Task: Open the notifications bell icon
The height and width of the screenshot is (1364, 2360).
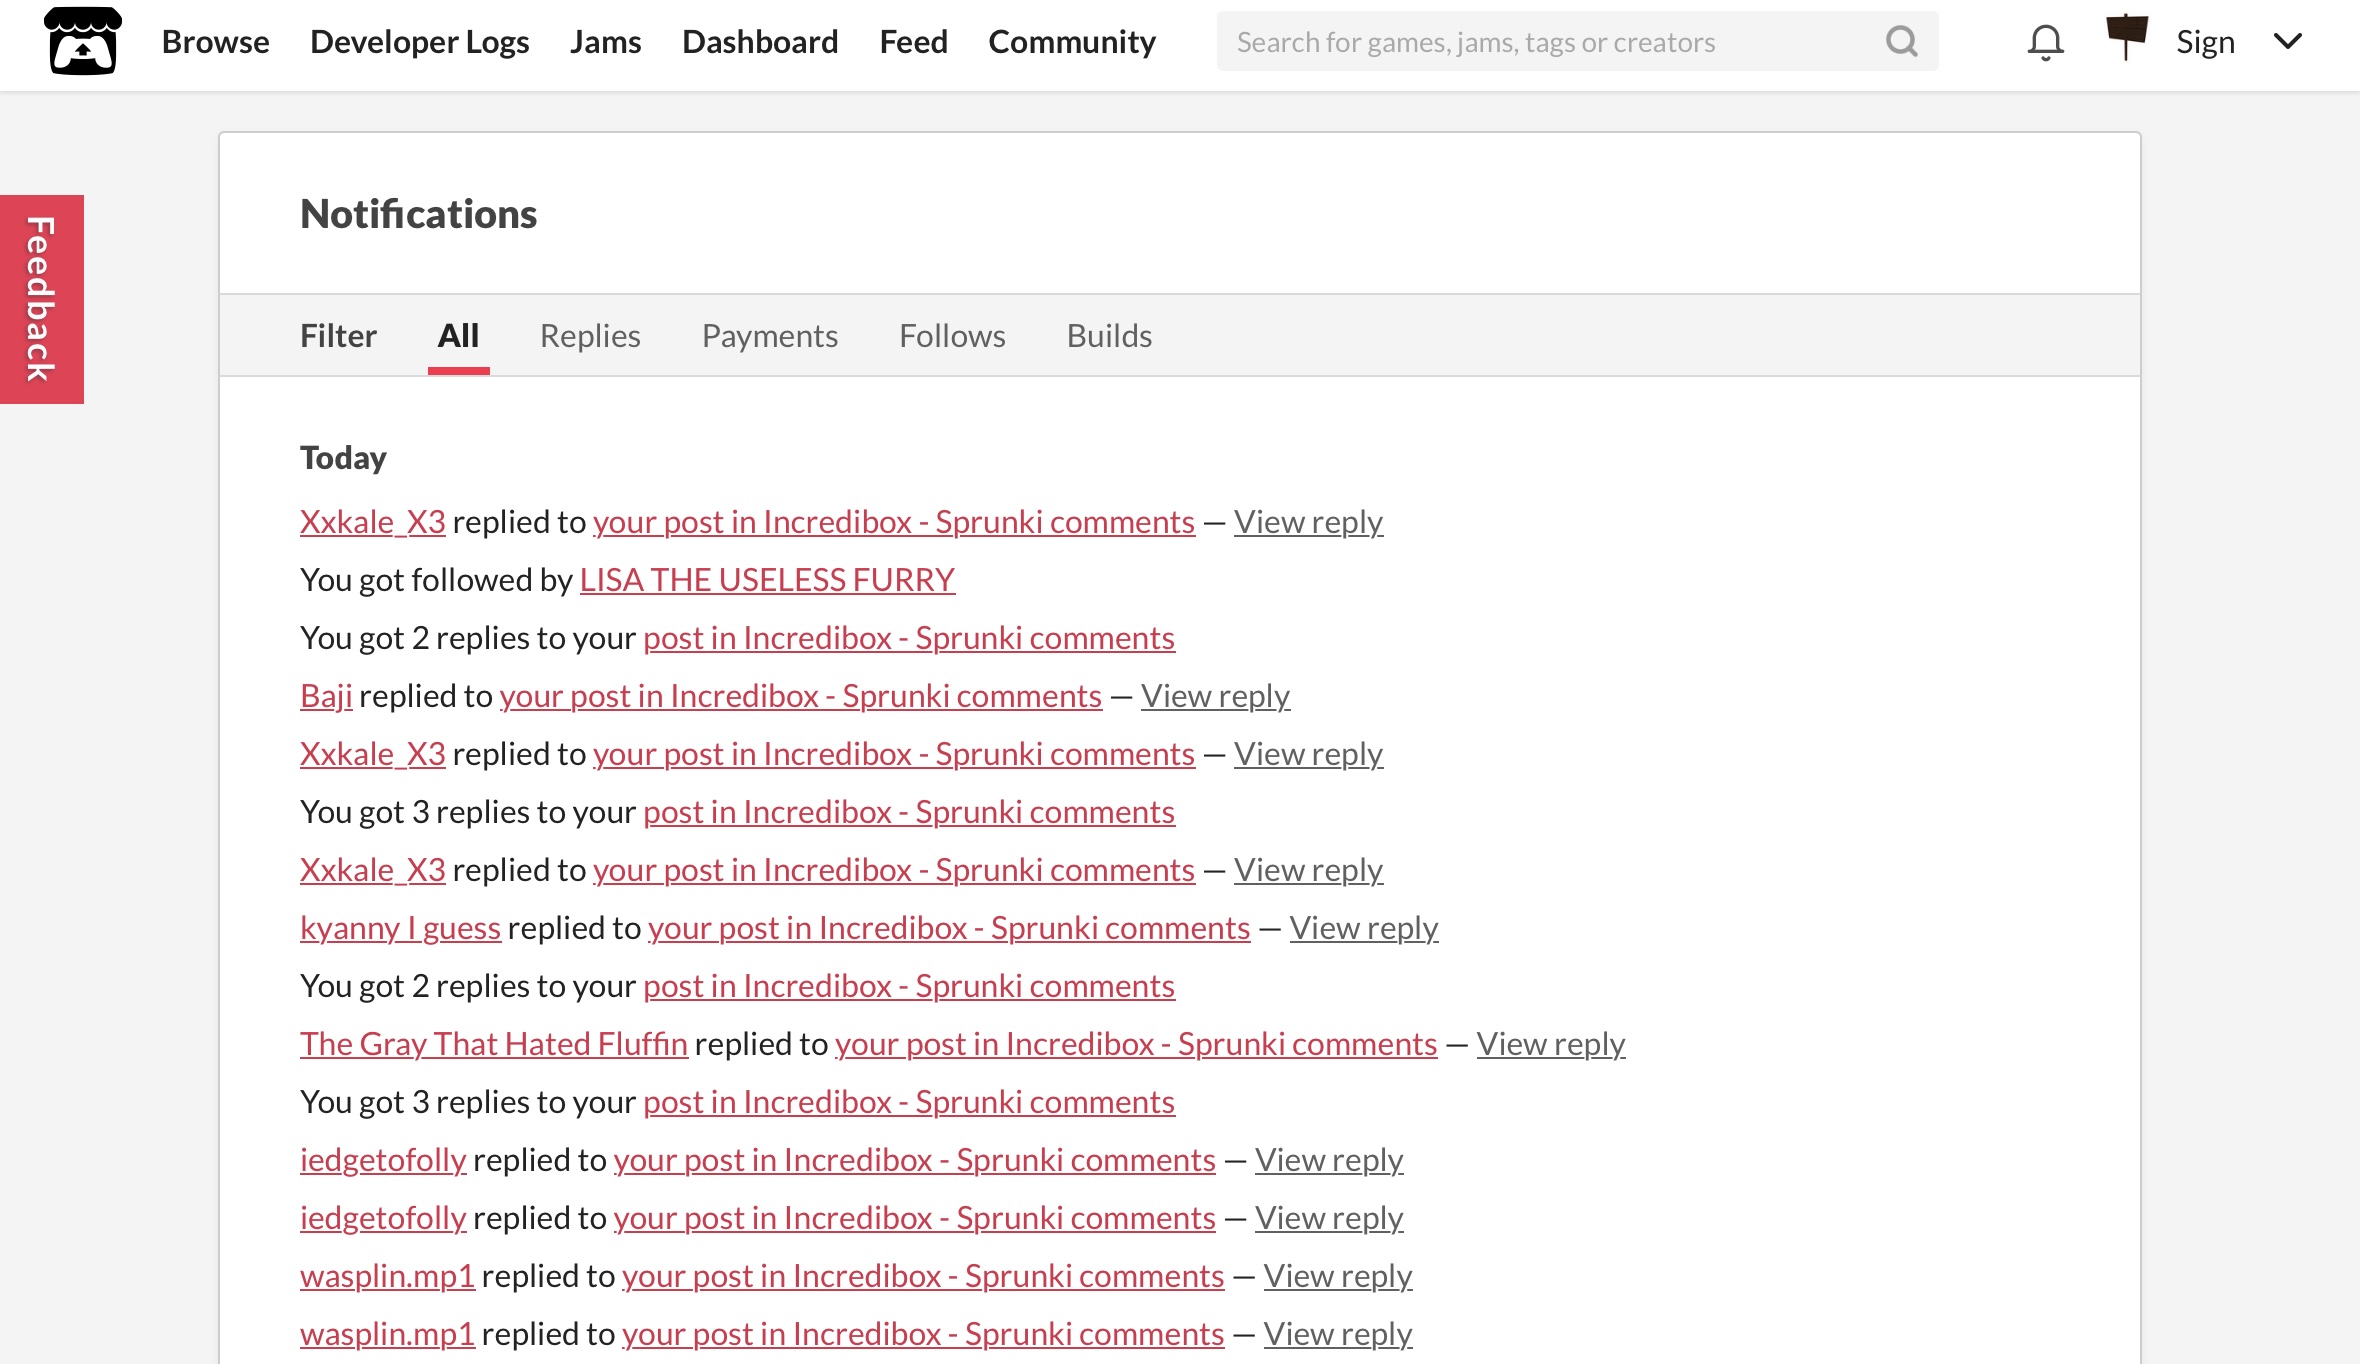Action: click(2045, 42)
